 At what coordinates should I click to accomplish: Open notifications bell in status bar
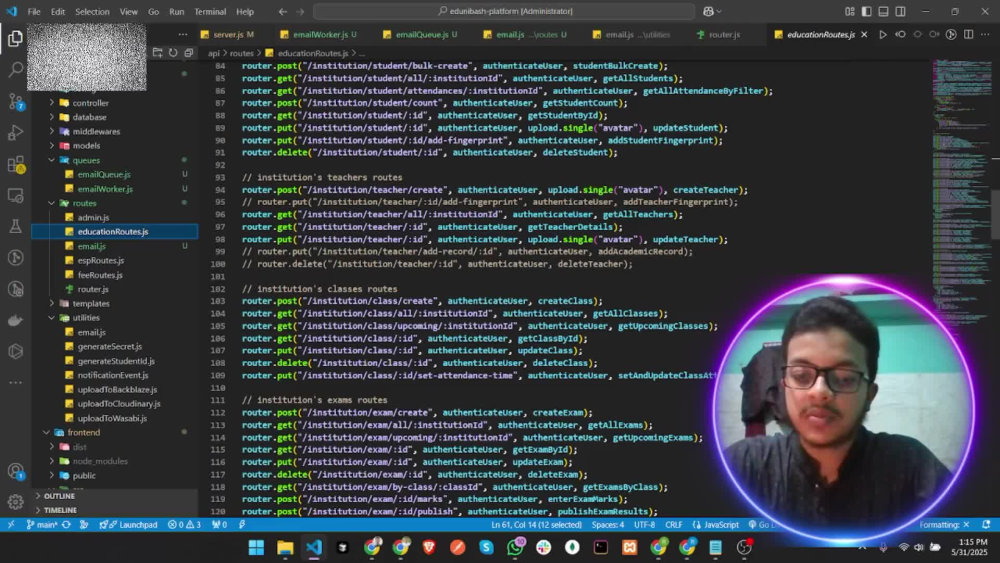(x=986, y=525)
